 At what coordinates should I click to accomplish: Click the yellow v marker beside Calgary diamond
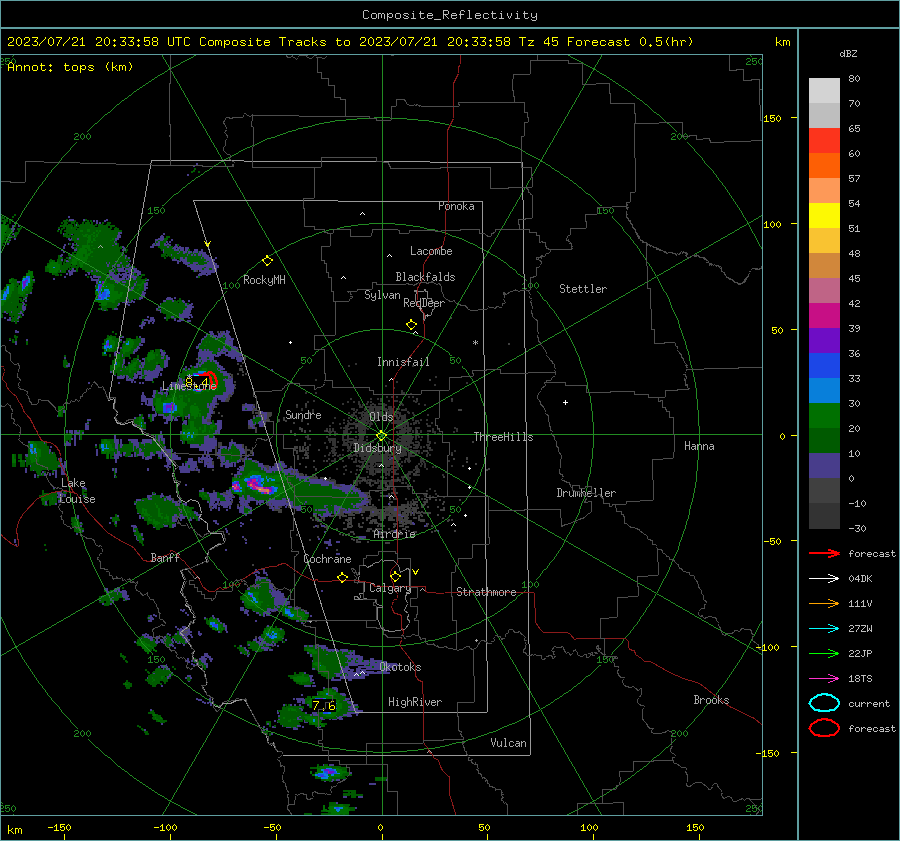click(416, 572)
